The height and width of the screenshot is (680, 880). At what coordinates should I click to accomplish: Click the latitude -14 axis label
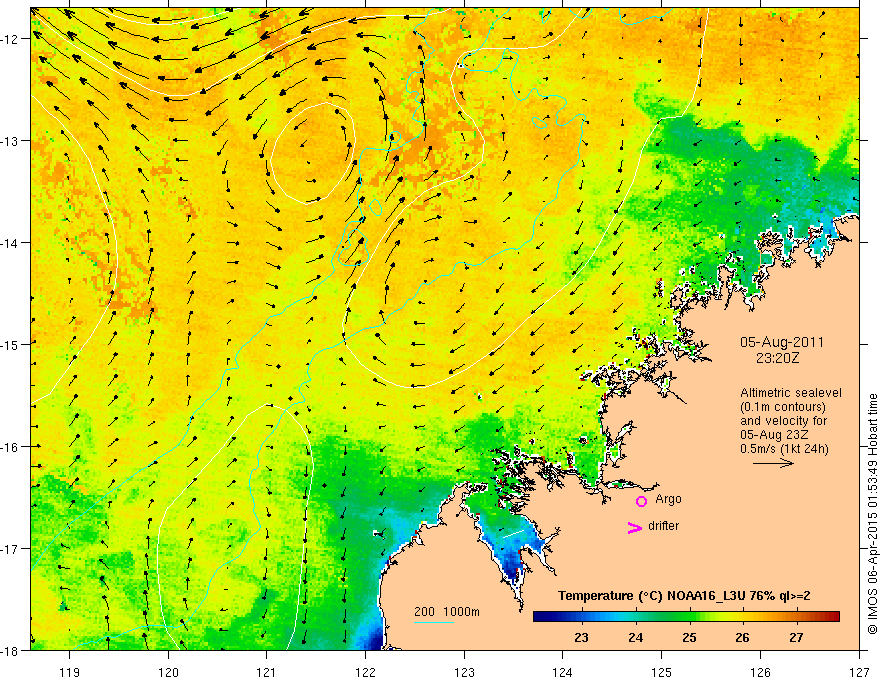(x=11, y=243)
